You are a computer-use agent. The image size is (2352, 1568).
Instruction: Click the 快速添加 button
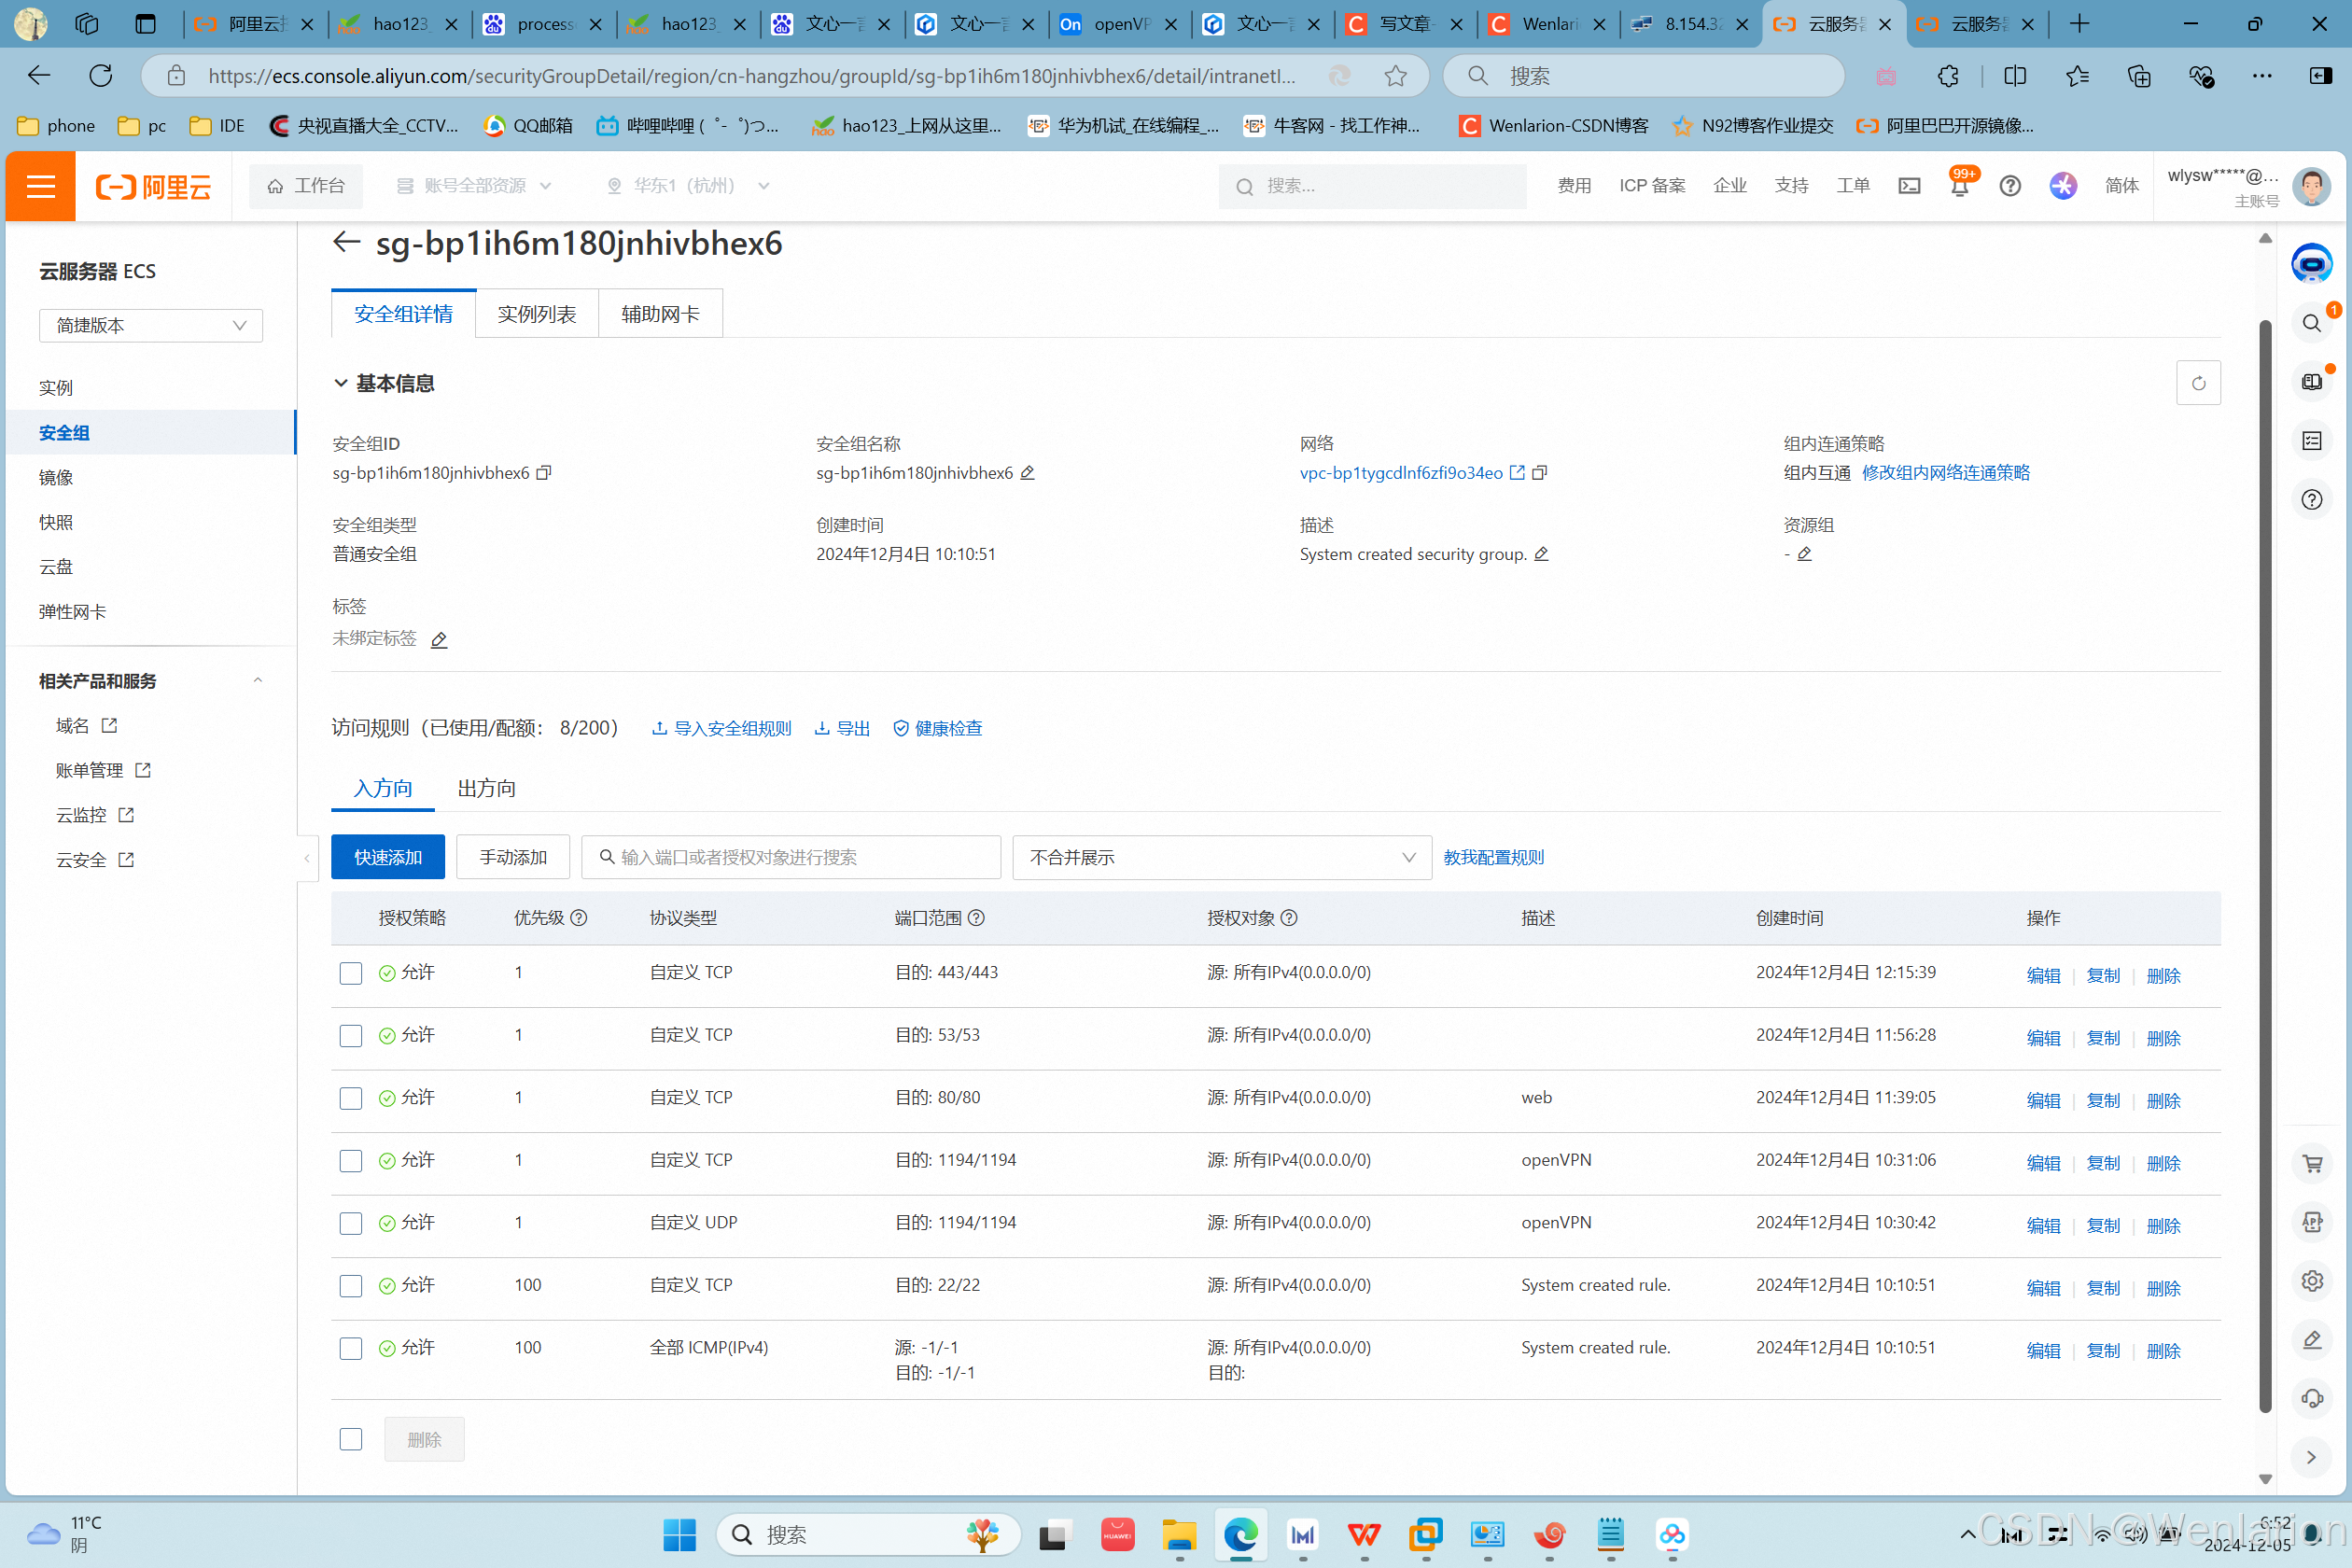tap(388, 858)
